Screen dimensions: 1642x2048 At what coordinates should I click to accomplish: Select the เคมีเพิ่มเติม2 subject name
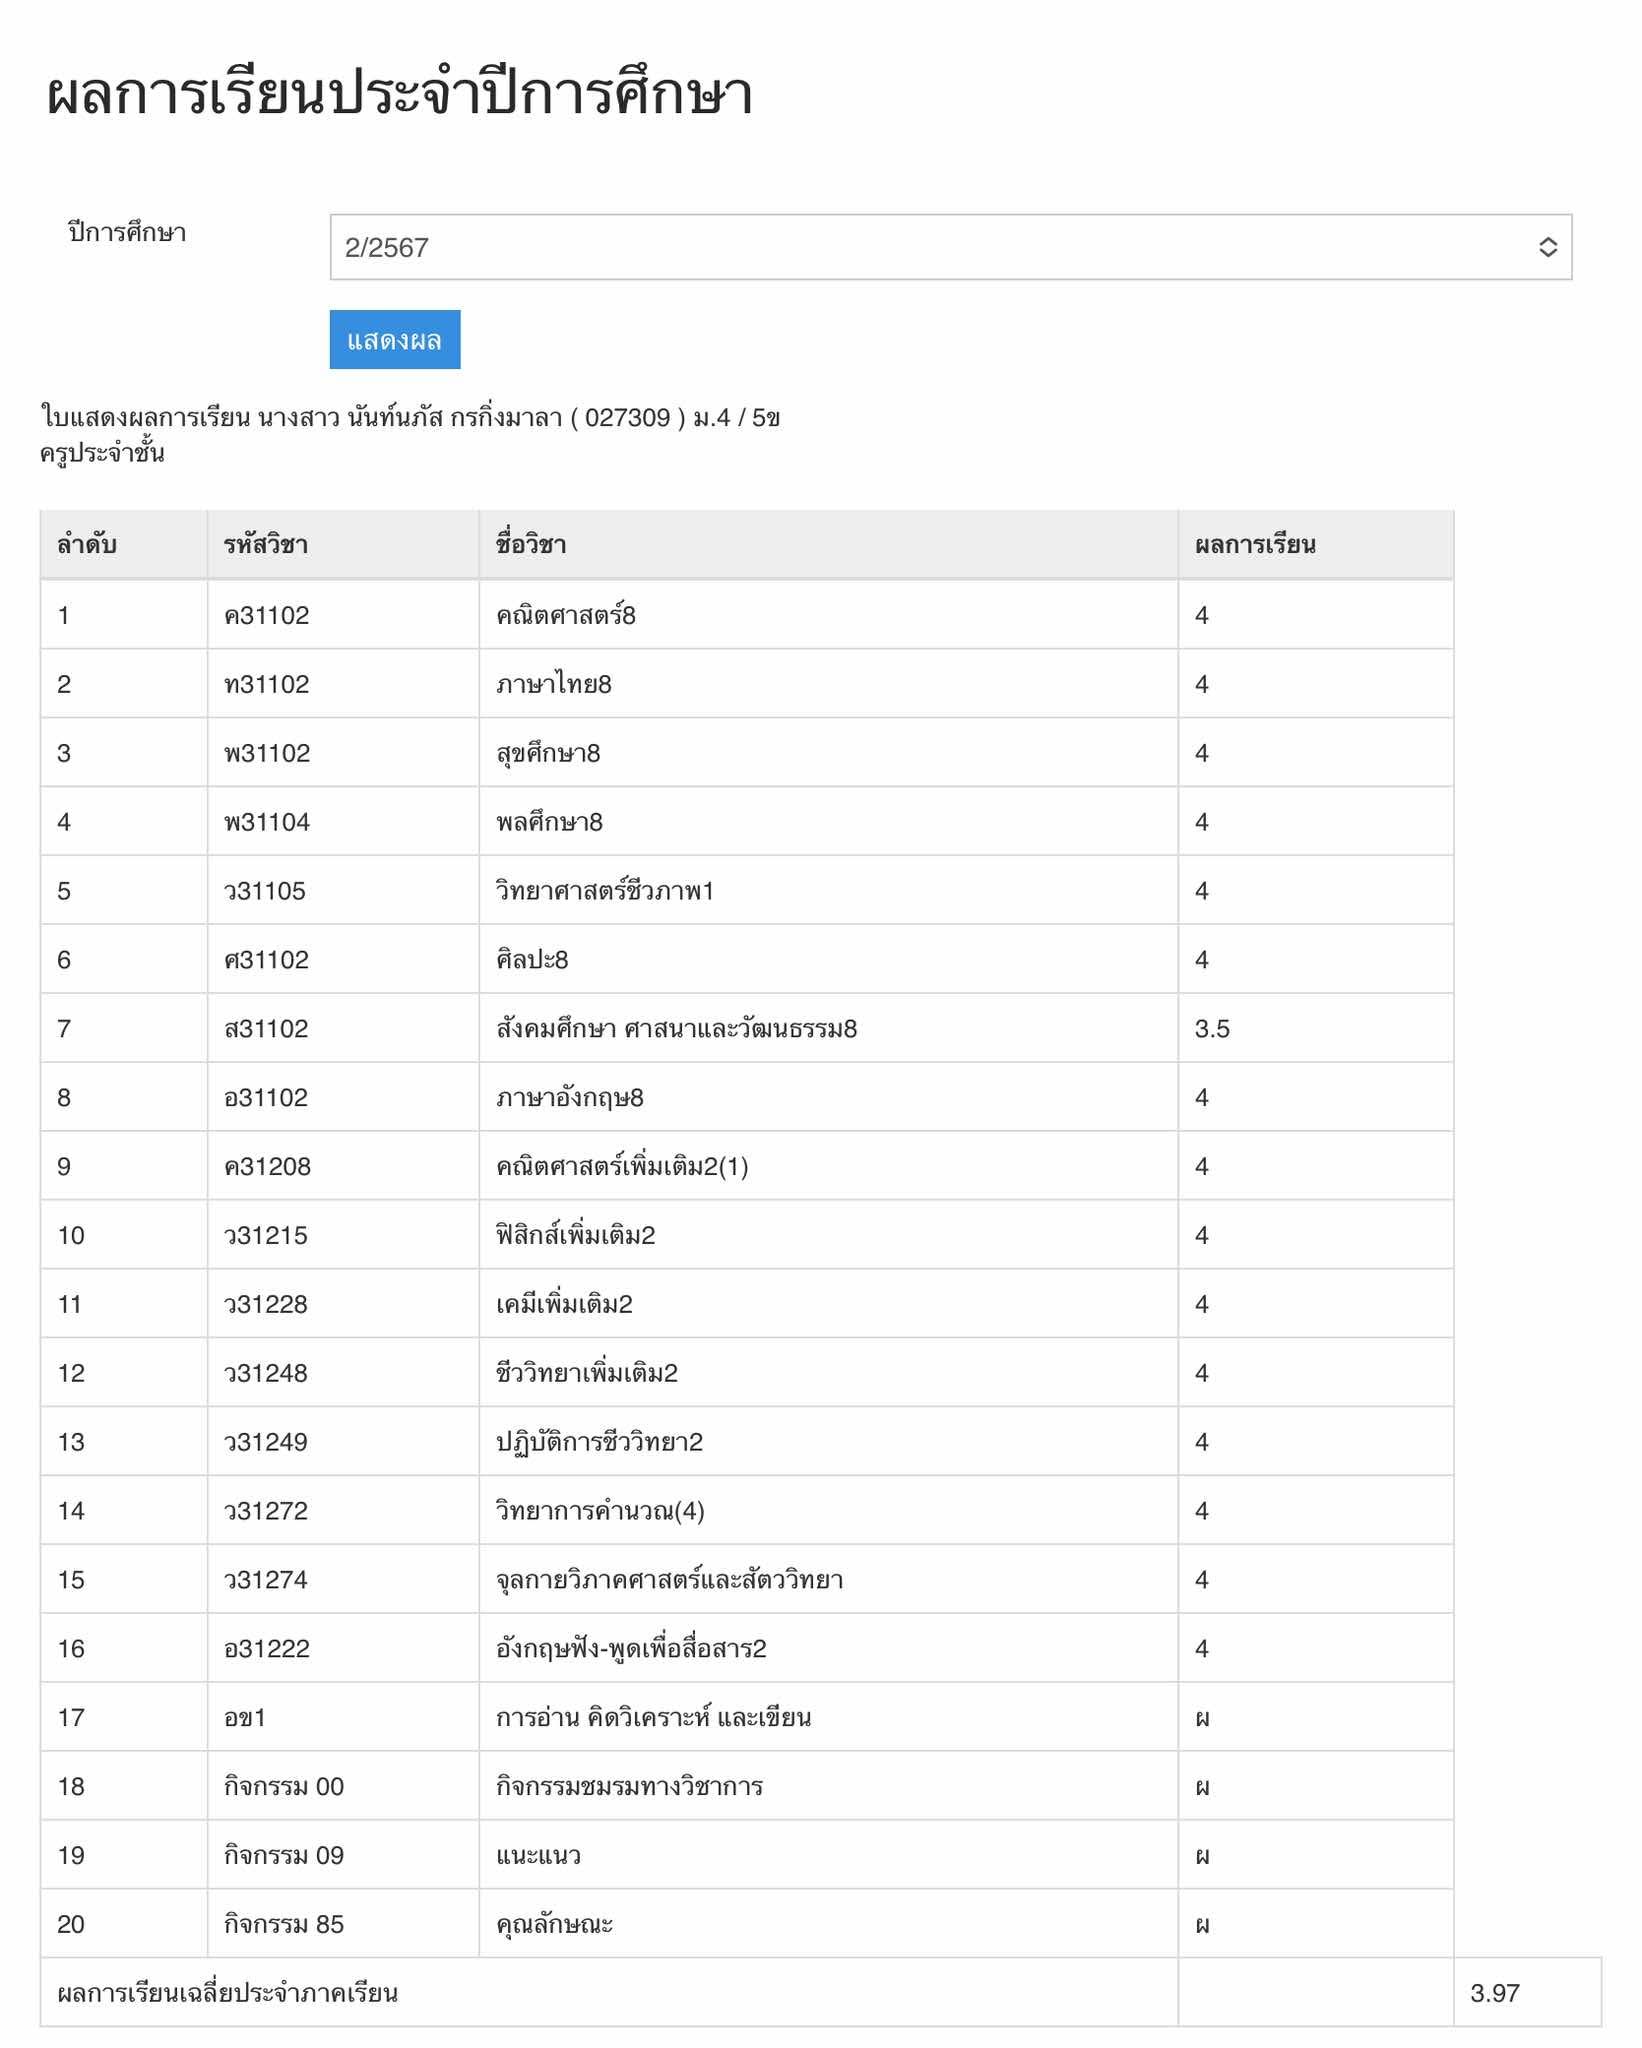(x=564, y=1305)
